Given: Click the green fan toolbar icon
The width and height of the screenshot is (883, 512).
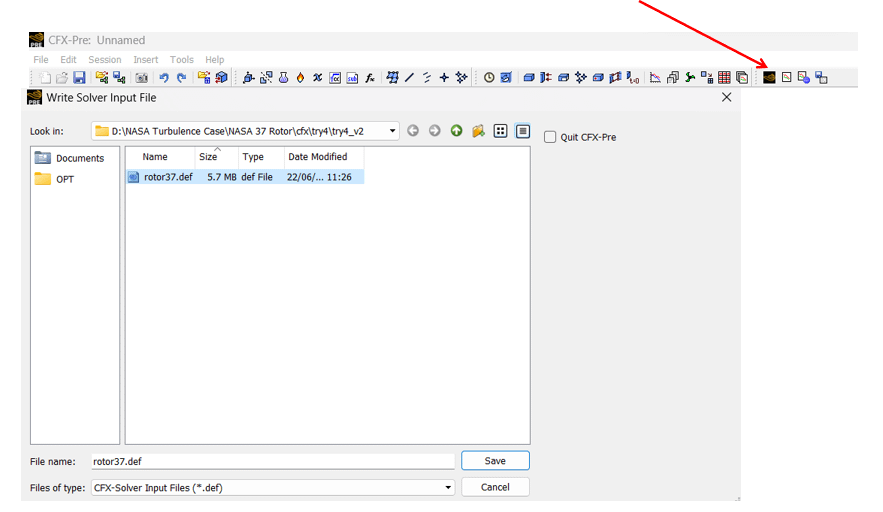Looking at the screenshot, I should click(x=690, y=78).
